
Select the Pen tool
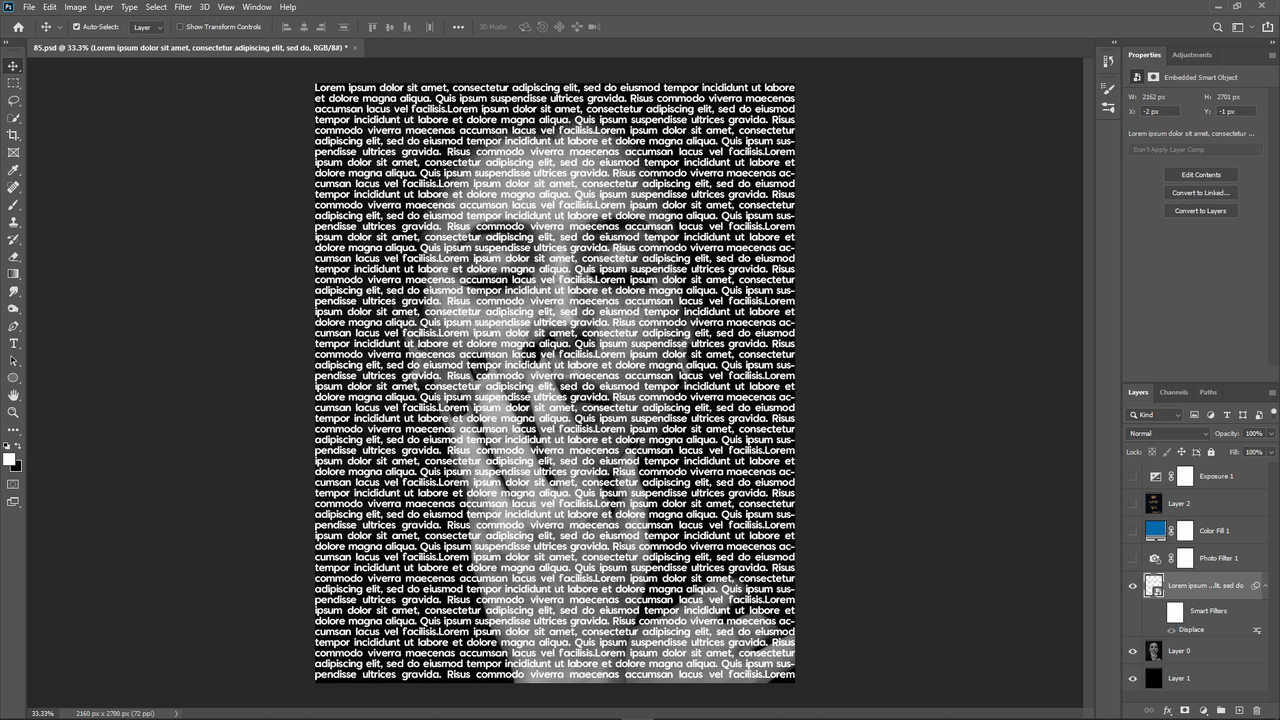[x=13, y=326]
